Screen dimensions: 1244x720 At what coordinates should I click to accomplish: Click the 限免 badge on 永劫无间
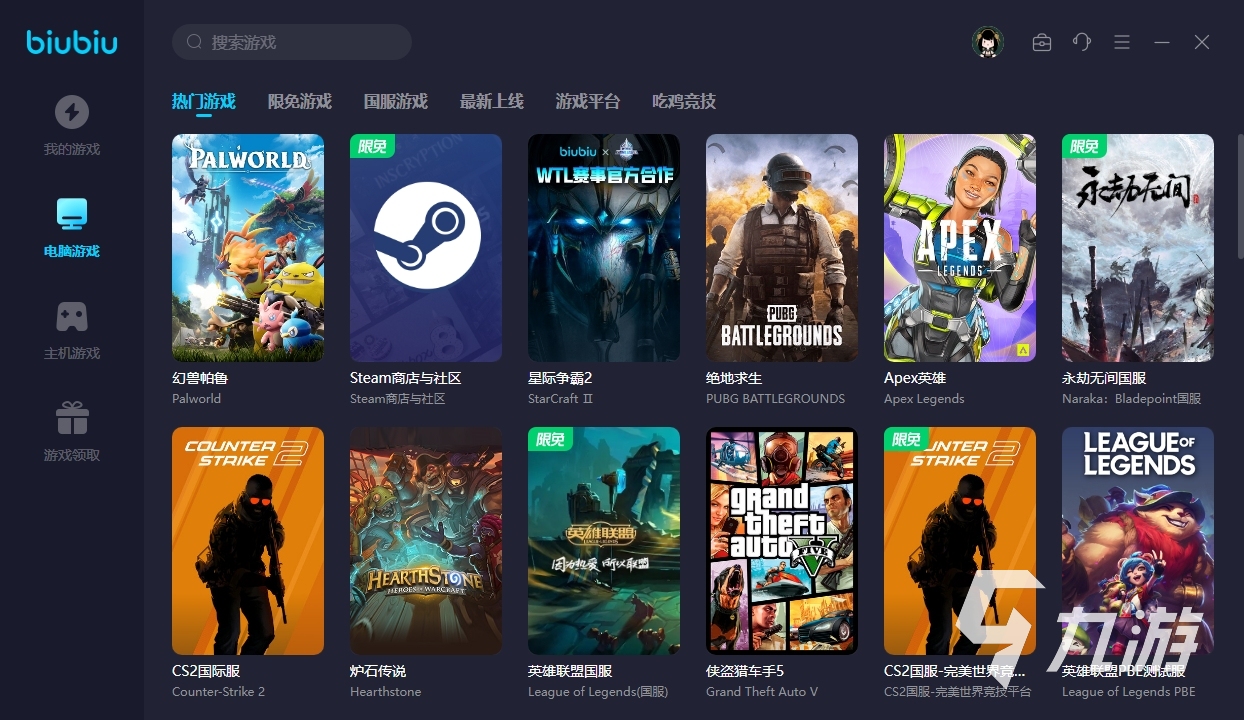click(1084, 146)
